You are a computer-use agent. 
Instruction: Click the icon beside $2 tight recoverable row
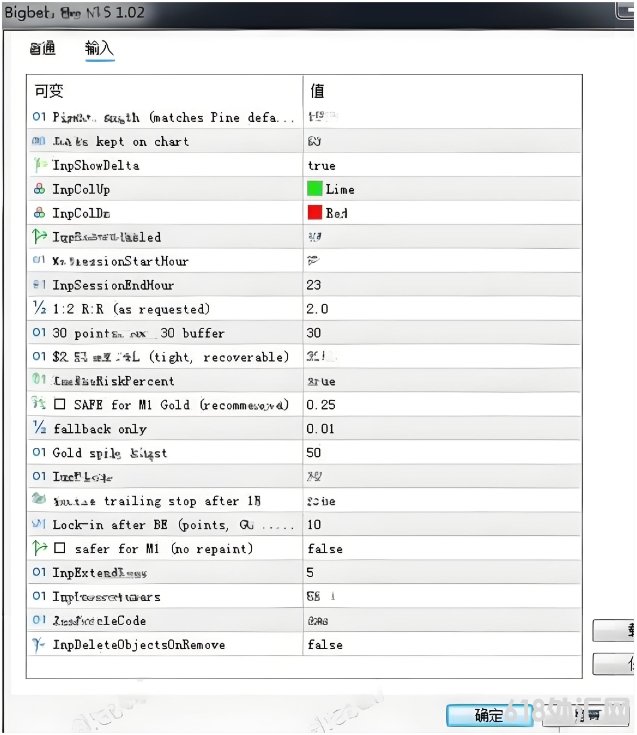39,356
